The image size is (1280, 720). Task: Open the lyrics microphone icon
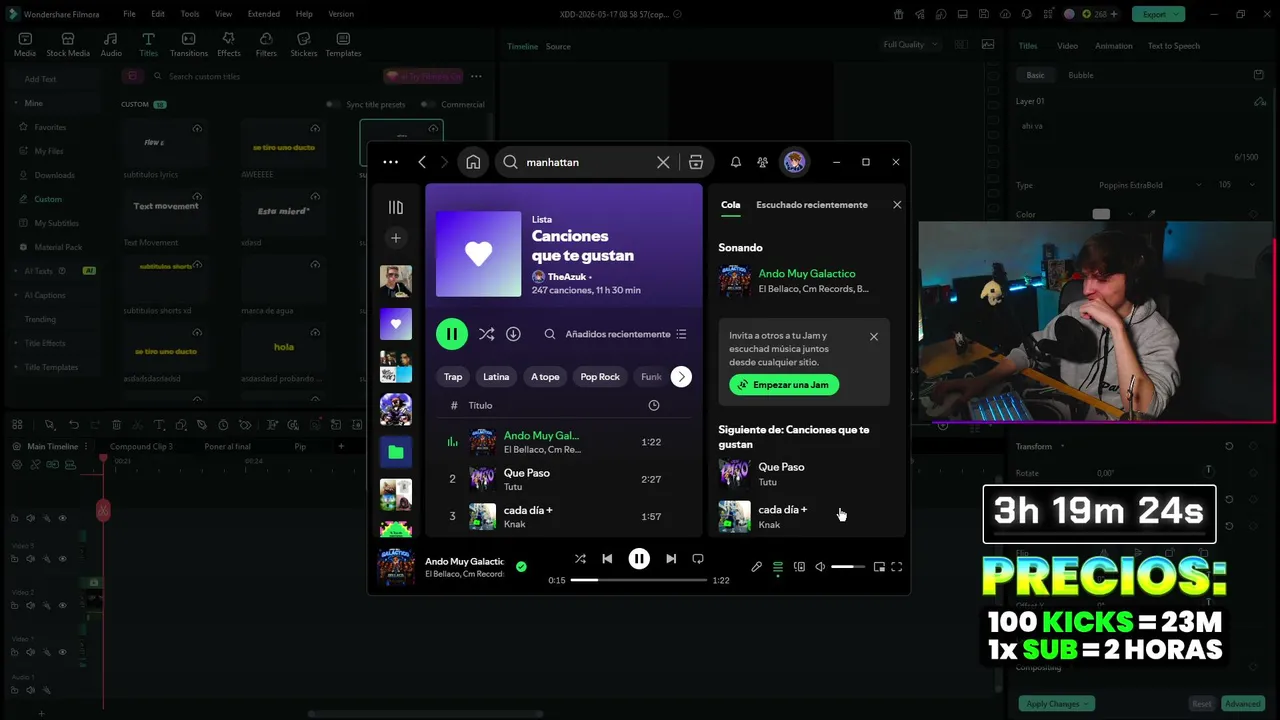tap(757, 567)
